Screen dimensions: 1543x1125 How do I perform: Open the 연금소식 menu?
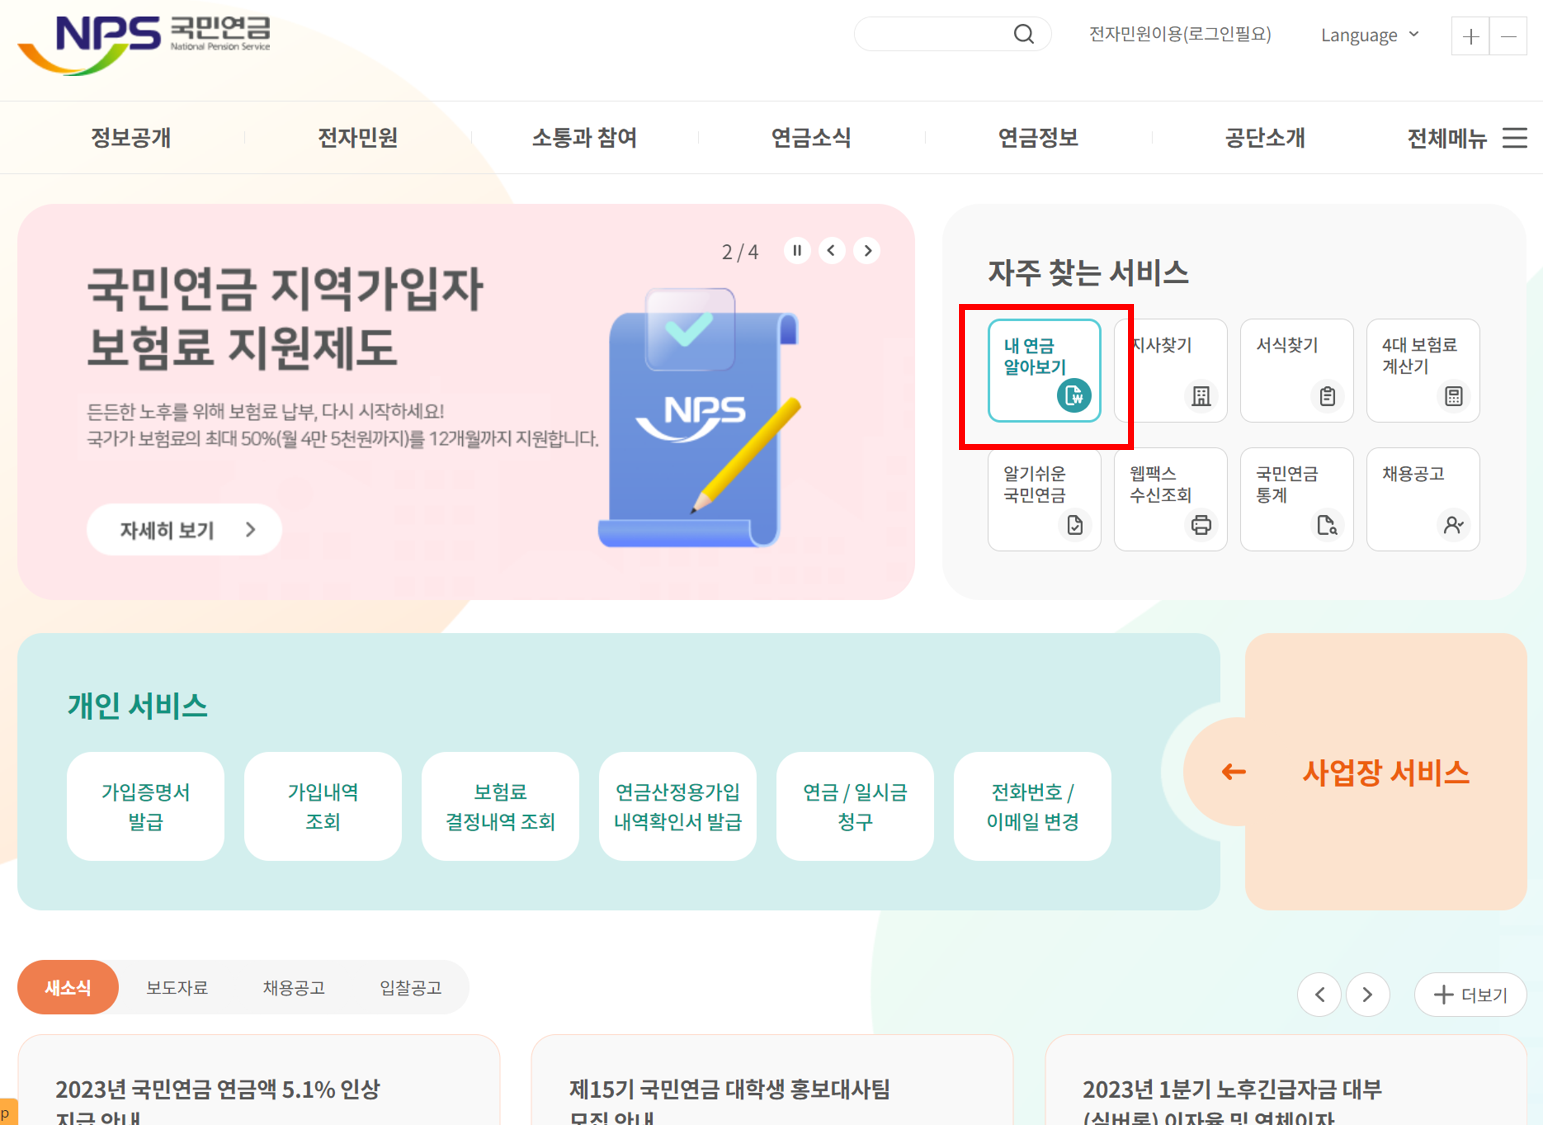(811, 138)
